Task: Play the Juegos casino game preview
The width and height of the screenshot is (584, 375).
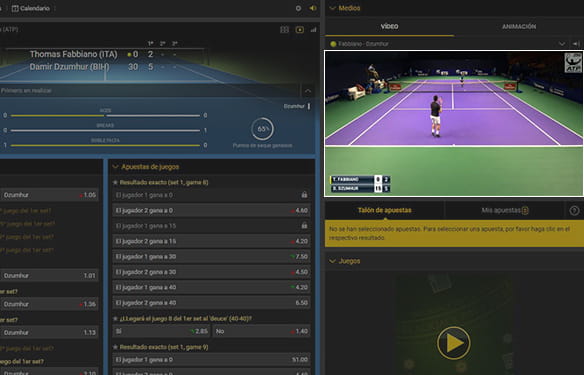Action: click(453, 343)
